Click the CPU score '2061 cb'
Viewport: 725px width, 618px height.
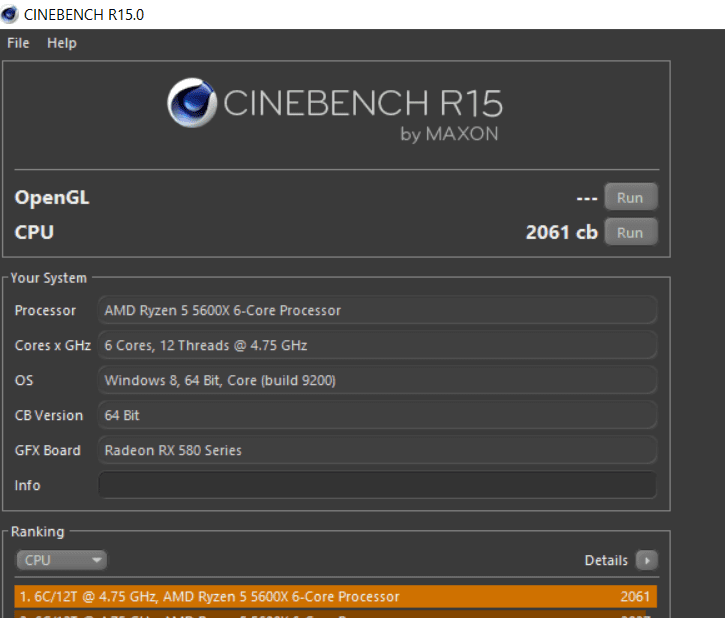pos(562,232)
